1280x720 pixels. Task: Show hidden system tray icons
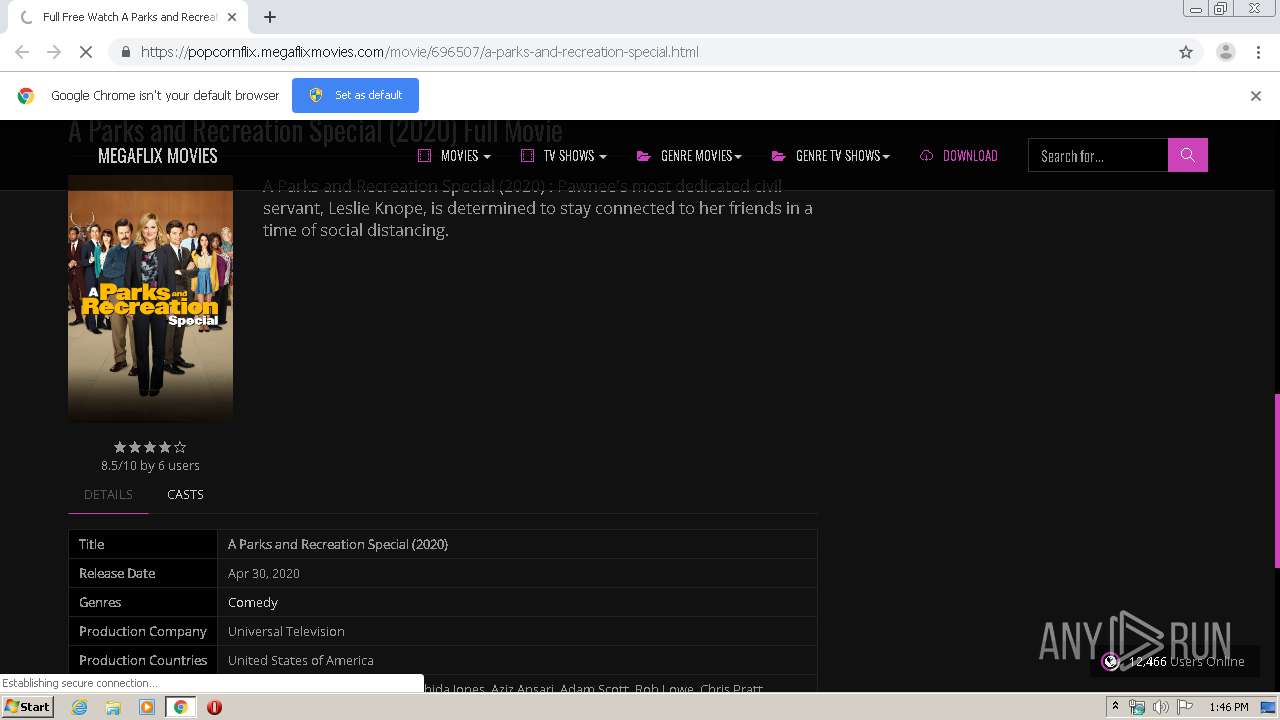(x=1114, y=707)
